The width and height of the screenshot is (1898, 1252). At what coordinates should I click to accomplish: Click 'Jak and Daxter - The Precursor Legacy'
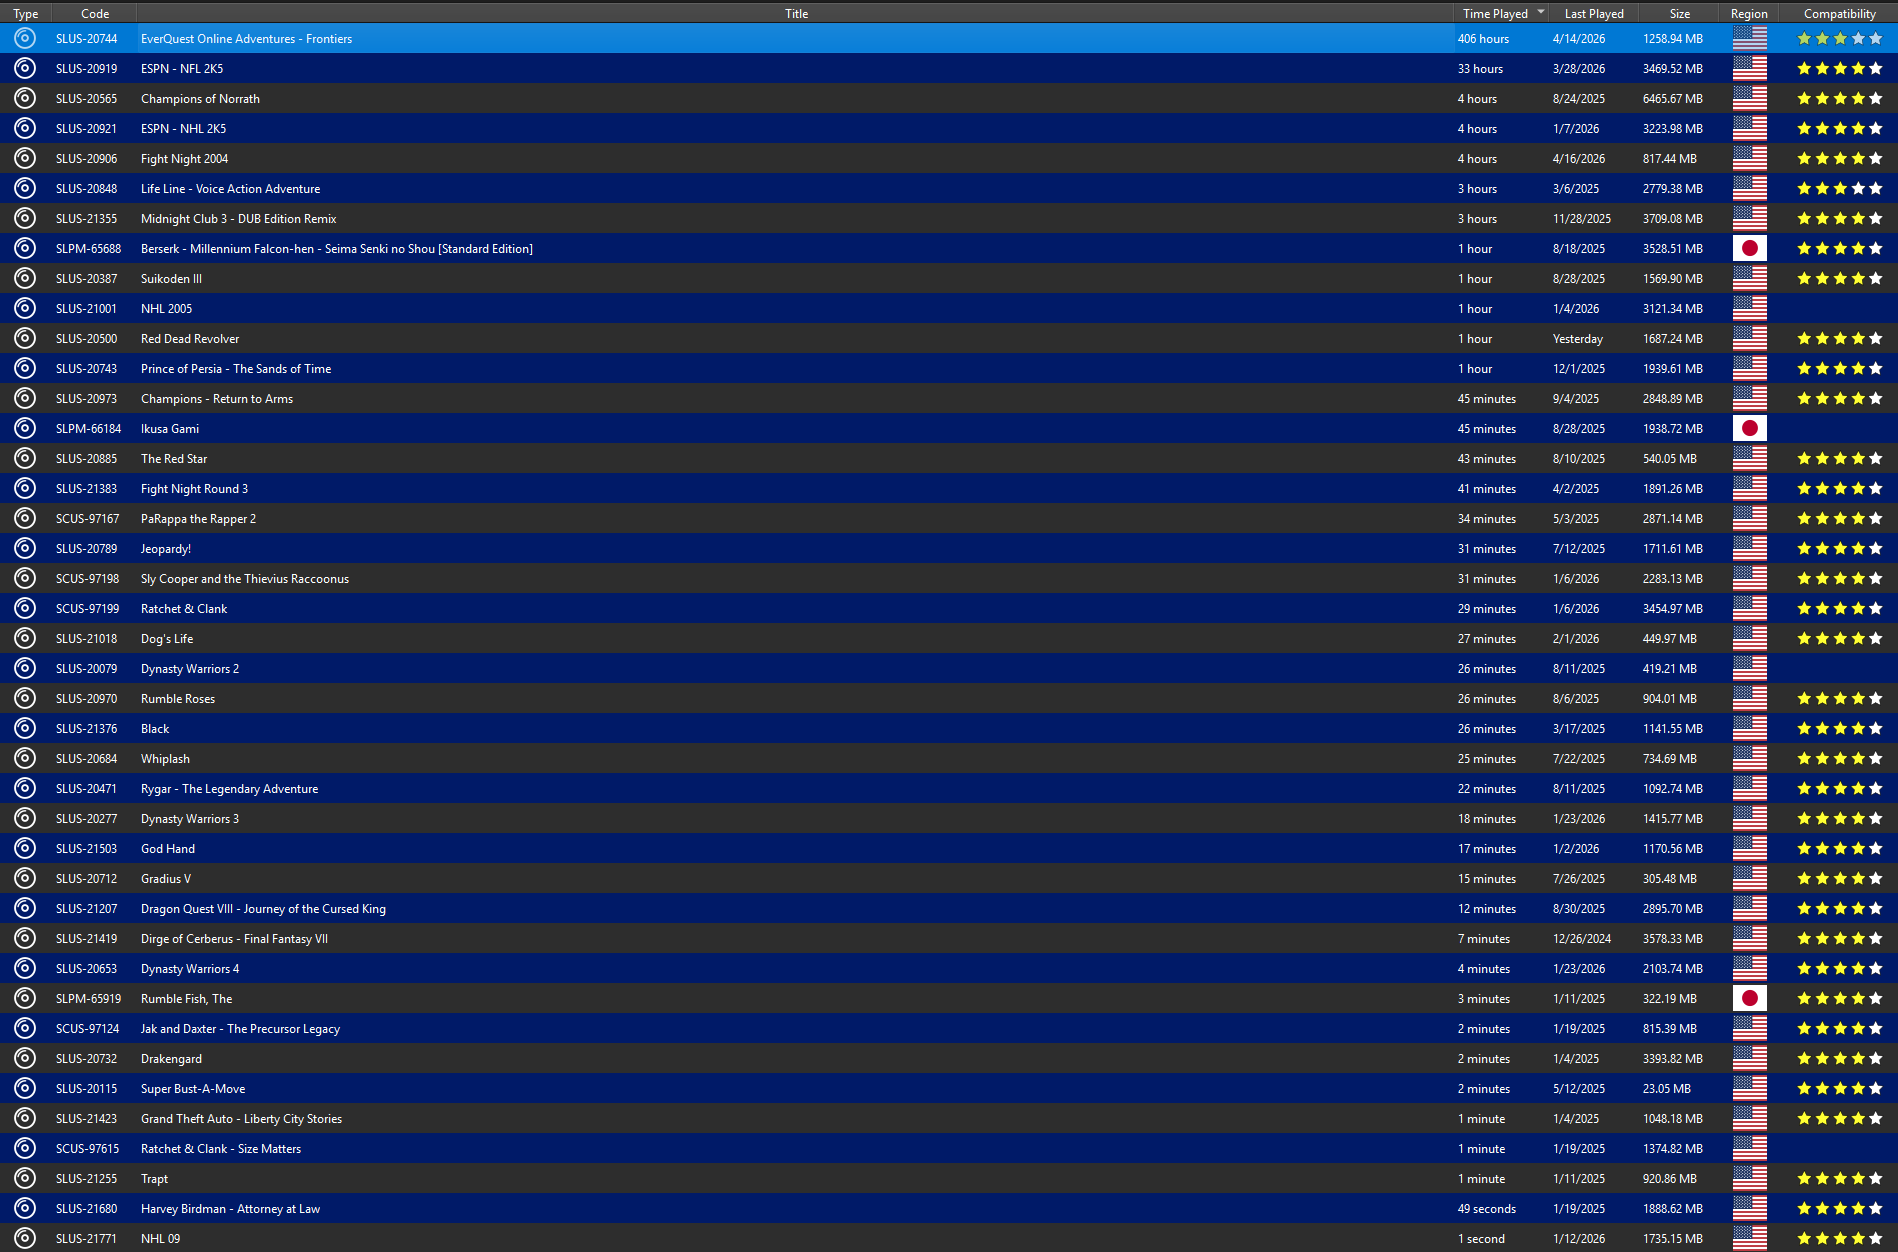tap(240, 1028)
